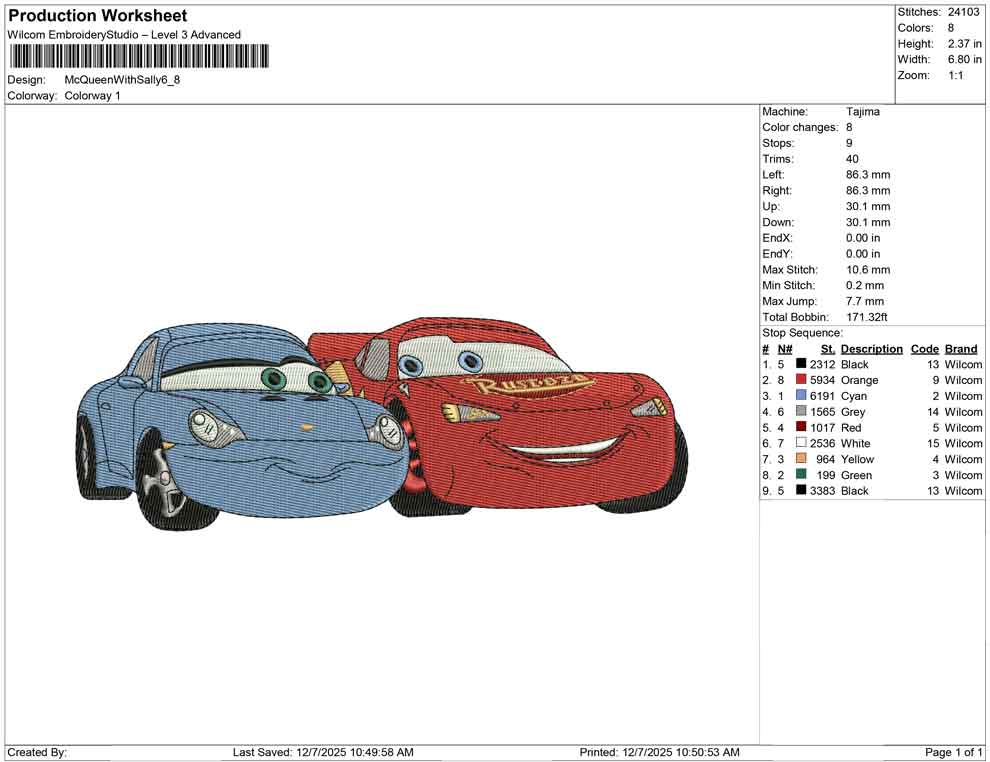Click 'Printed: 12/7/2025 10:50:53 AM'
Screen dimensions: 990x762
coord(659,752)
